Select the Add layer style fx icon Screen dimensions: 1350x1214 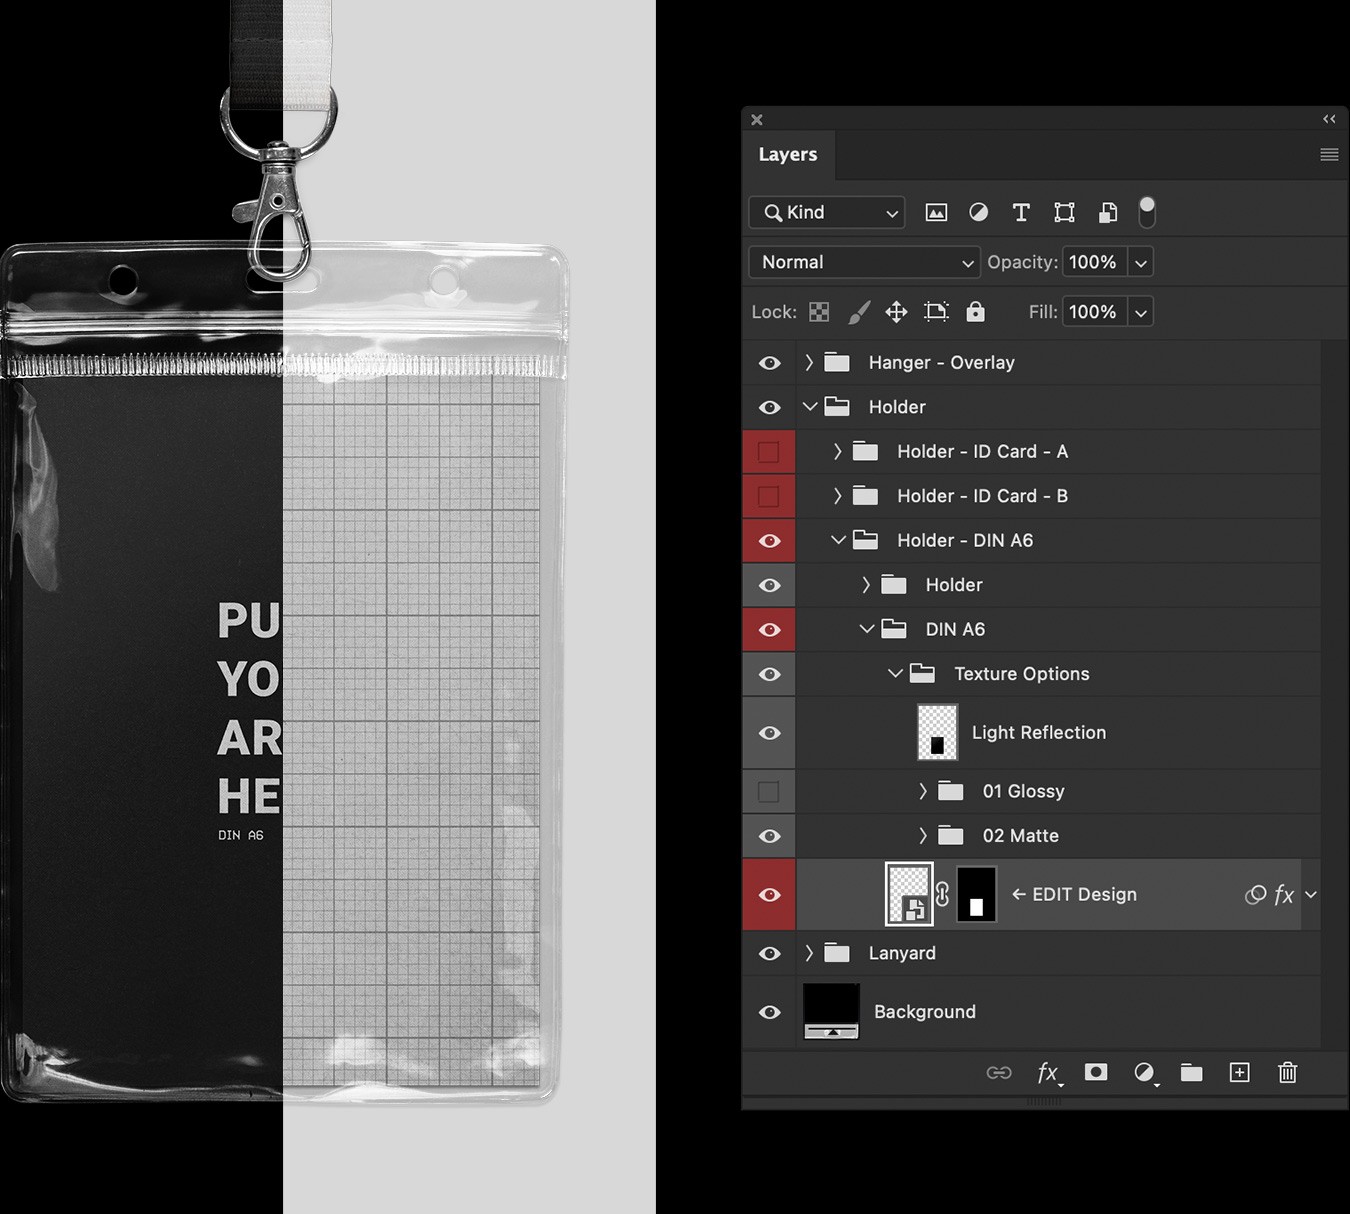point(1048,1072)
